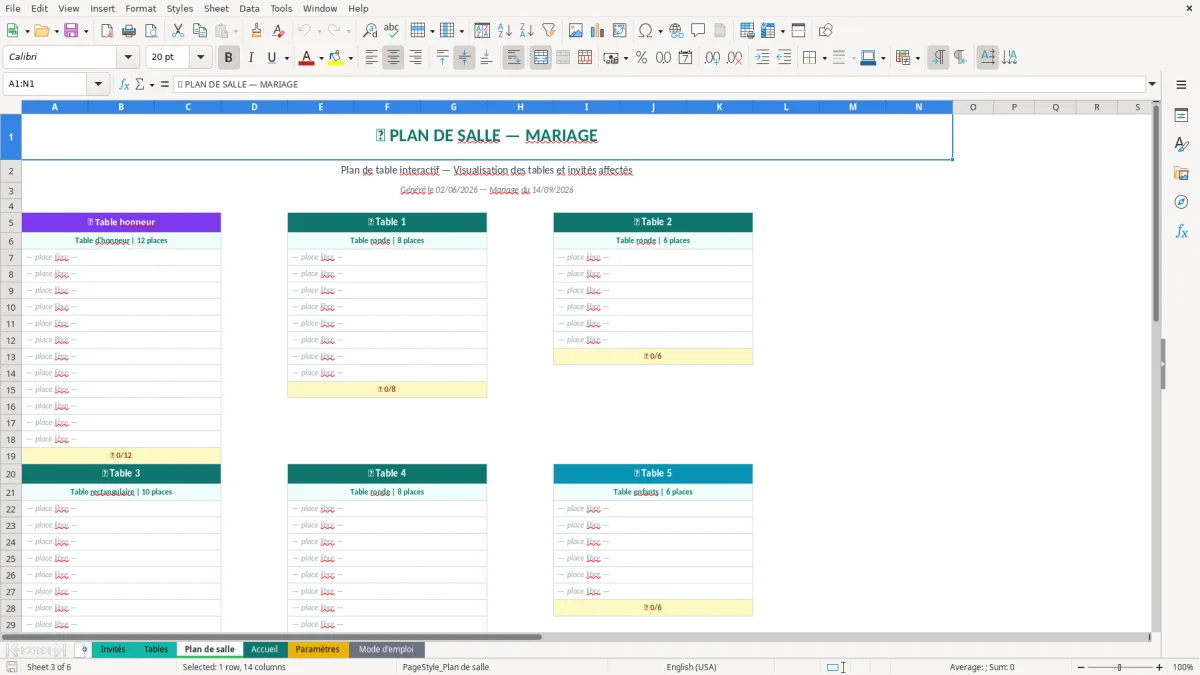
Task: Open Background Color dropdown arrow
Action: coord(350,58)
